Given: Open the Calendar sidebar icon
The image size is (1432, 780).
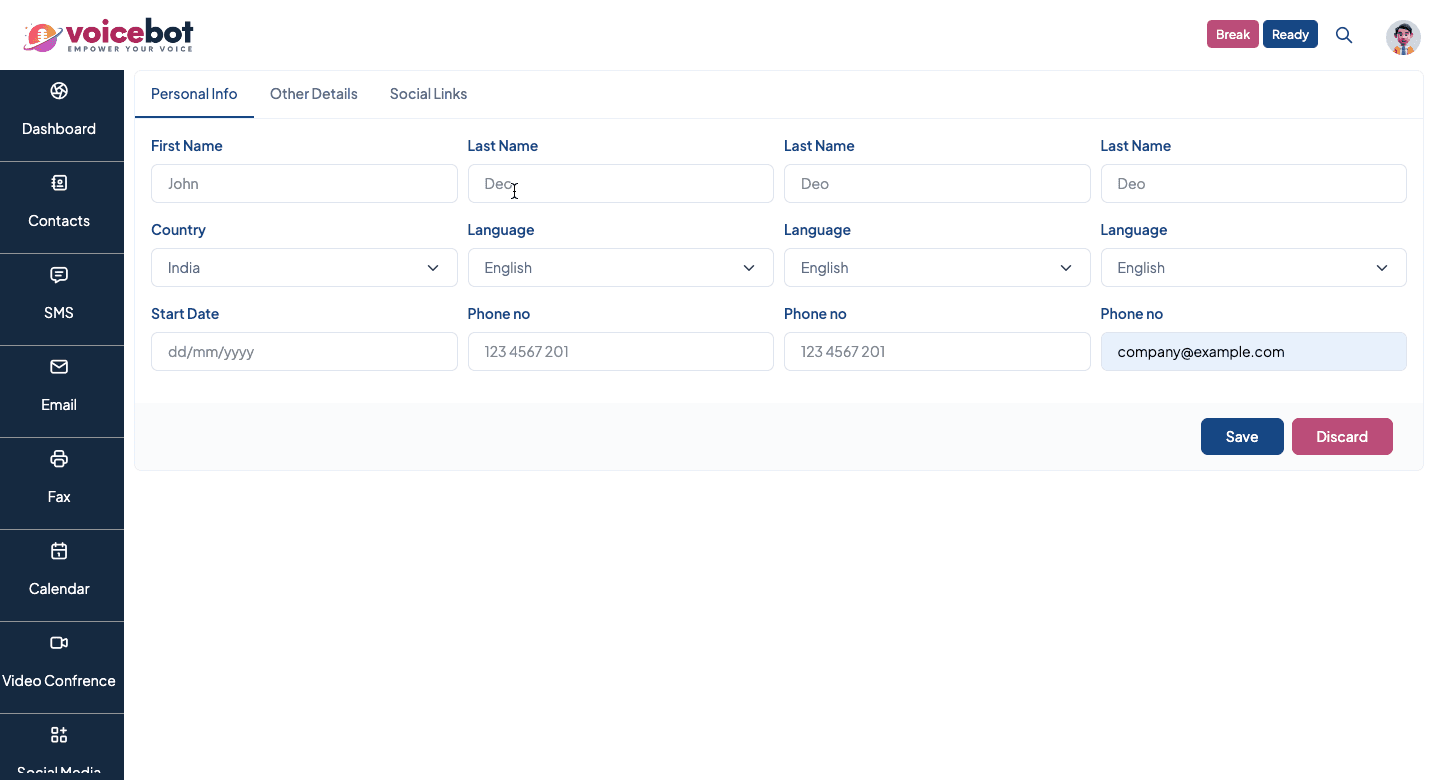Looking at the screenshot, I should pos(59,552).
